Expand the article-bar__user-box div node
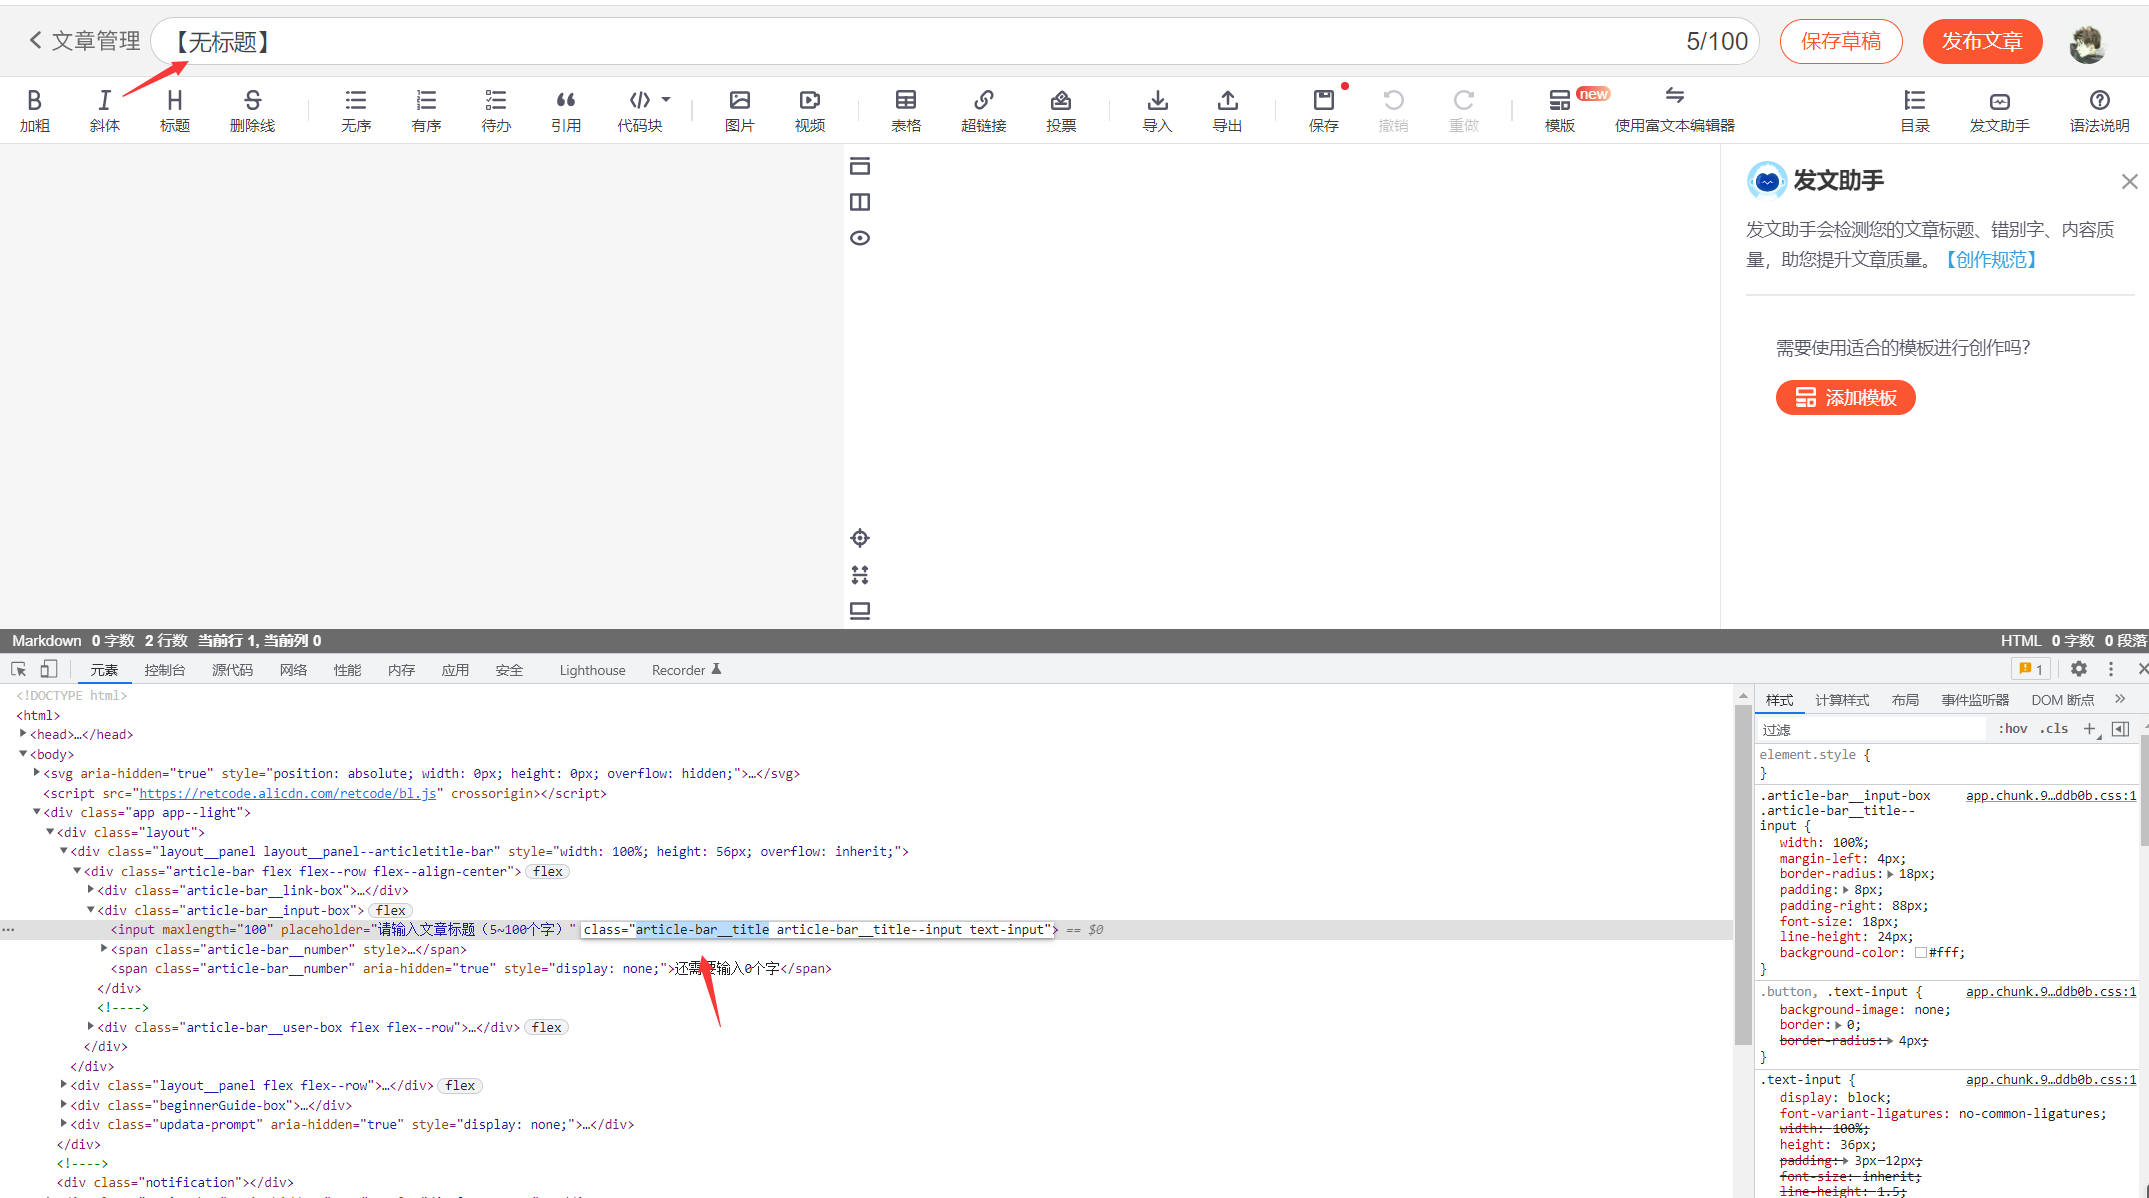2149x1198 pixels. coord(91,1027)
